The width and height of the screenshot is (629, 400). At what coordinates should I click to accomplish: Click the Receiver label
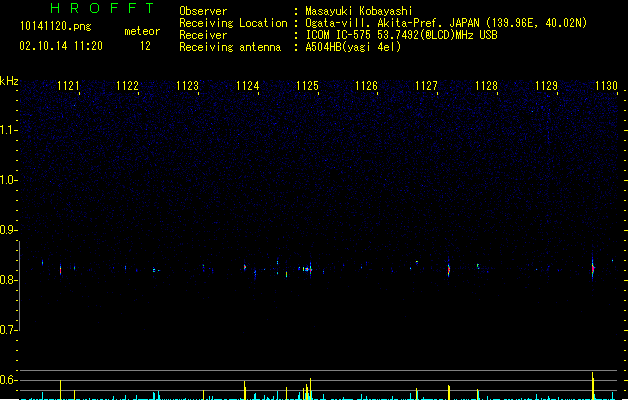(x=203, y=35)
